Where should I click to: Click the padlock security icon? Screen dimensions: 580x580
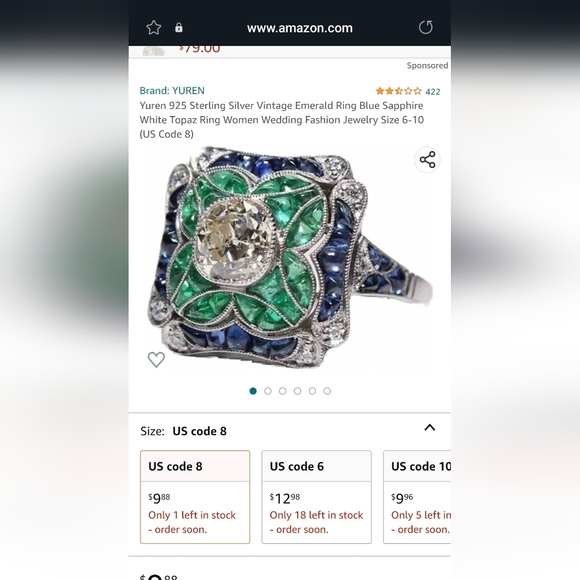click(179, 28)
